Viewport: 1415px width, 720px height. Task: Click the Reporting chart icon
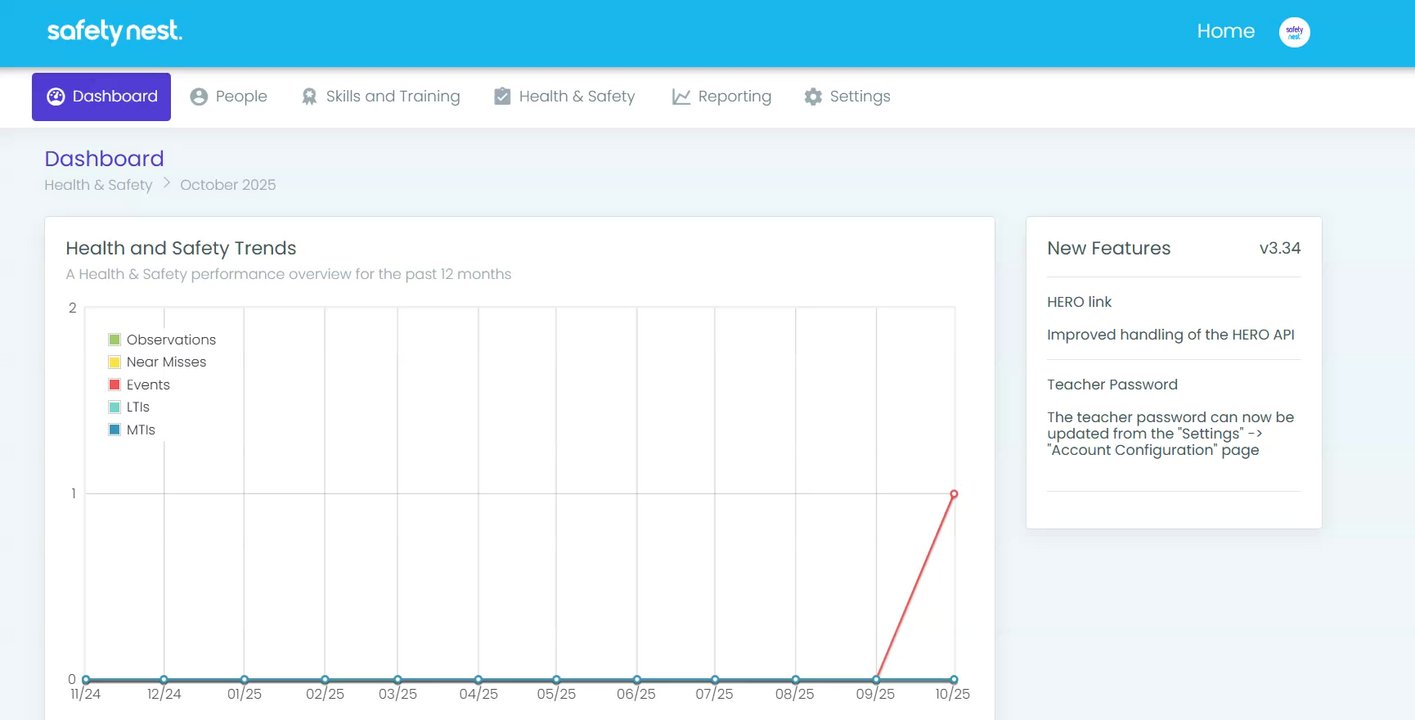click(681, 97)
